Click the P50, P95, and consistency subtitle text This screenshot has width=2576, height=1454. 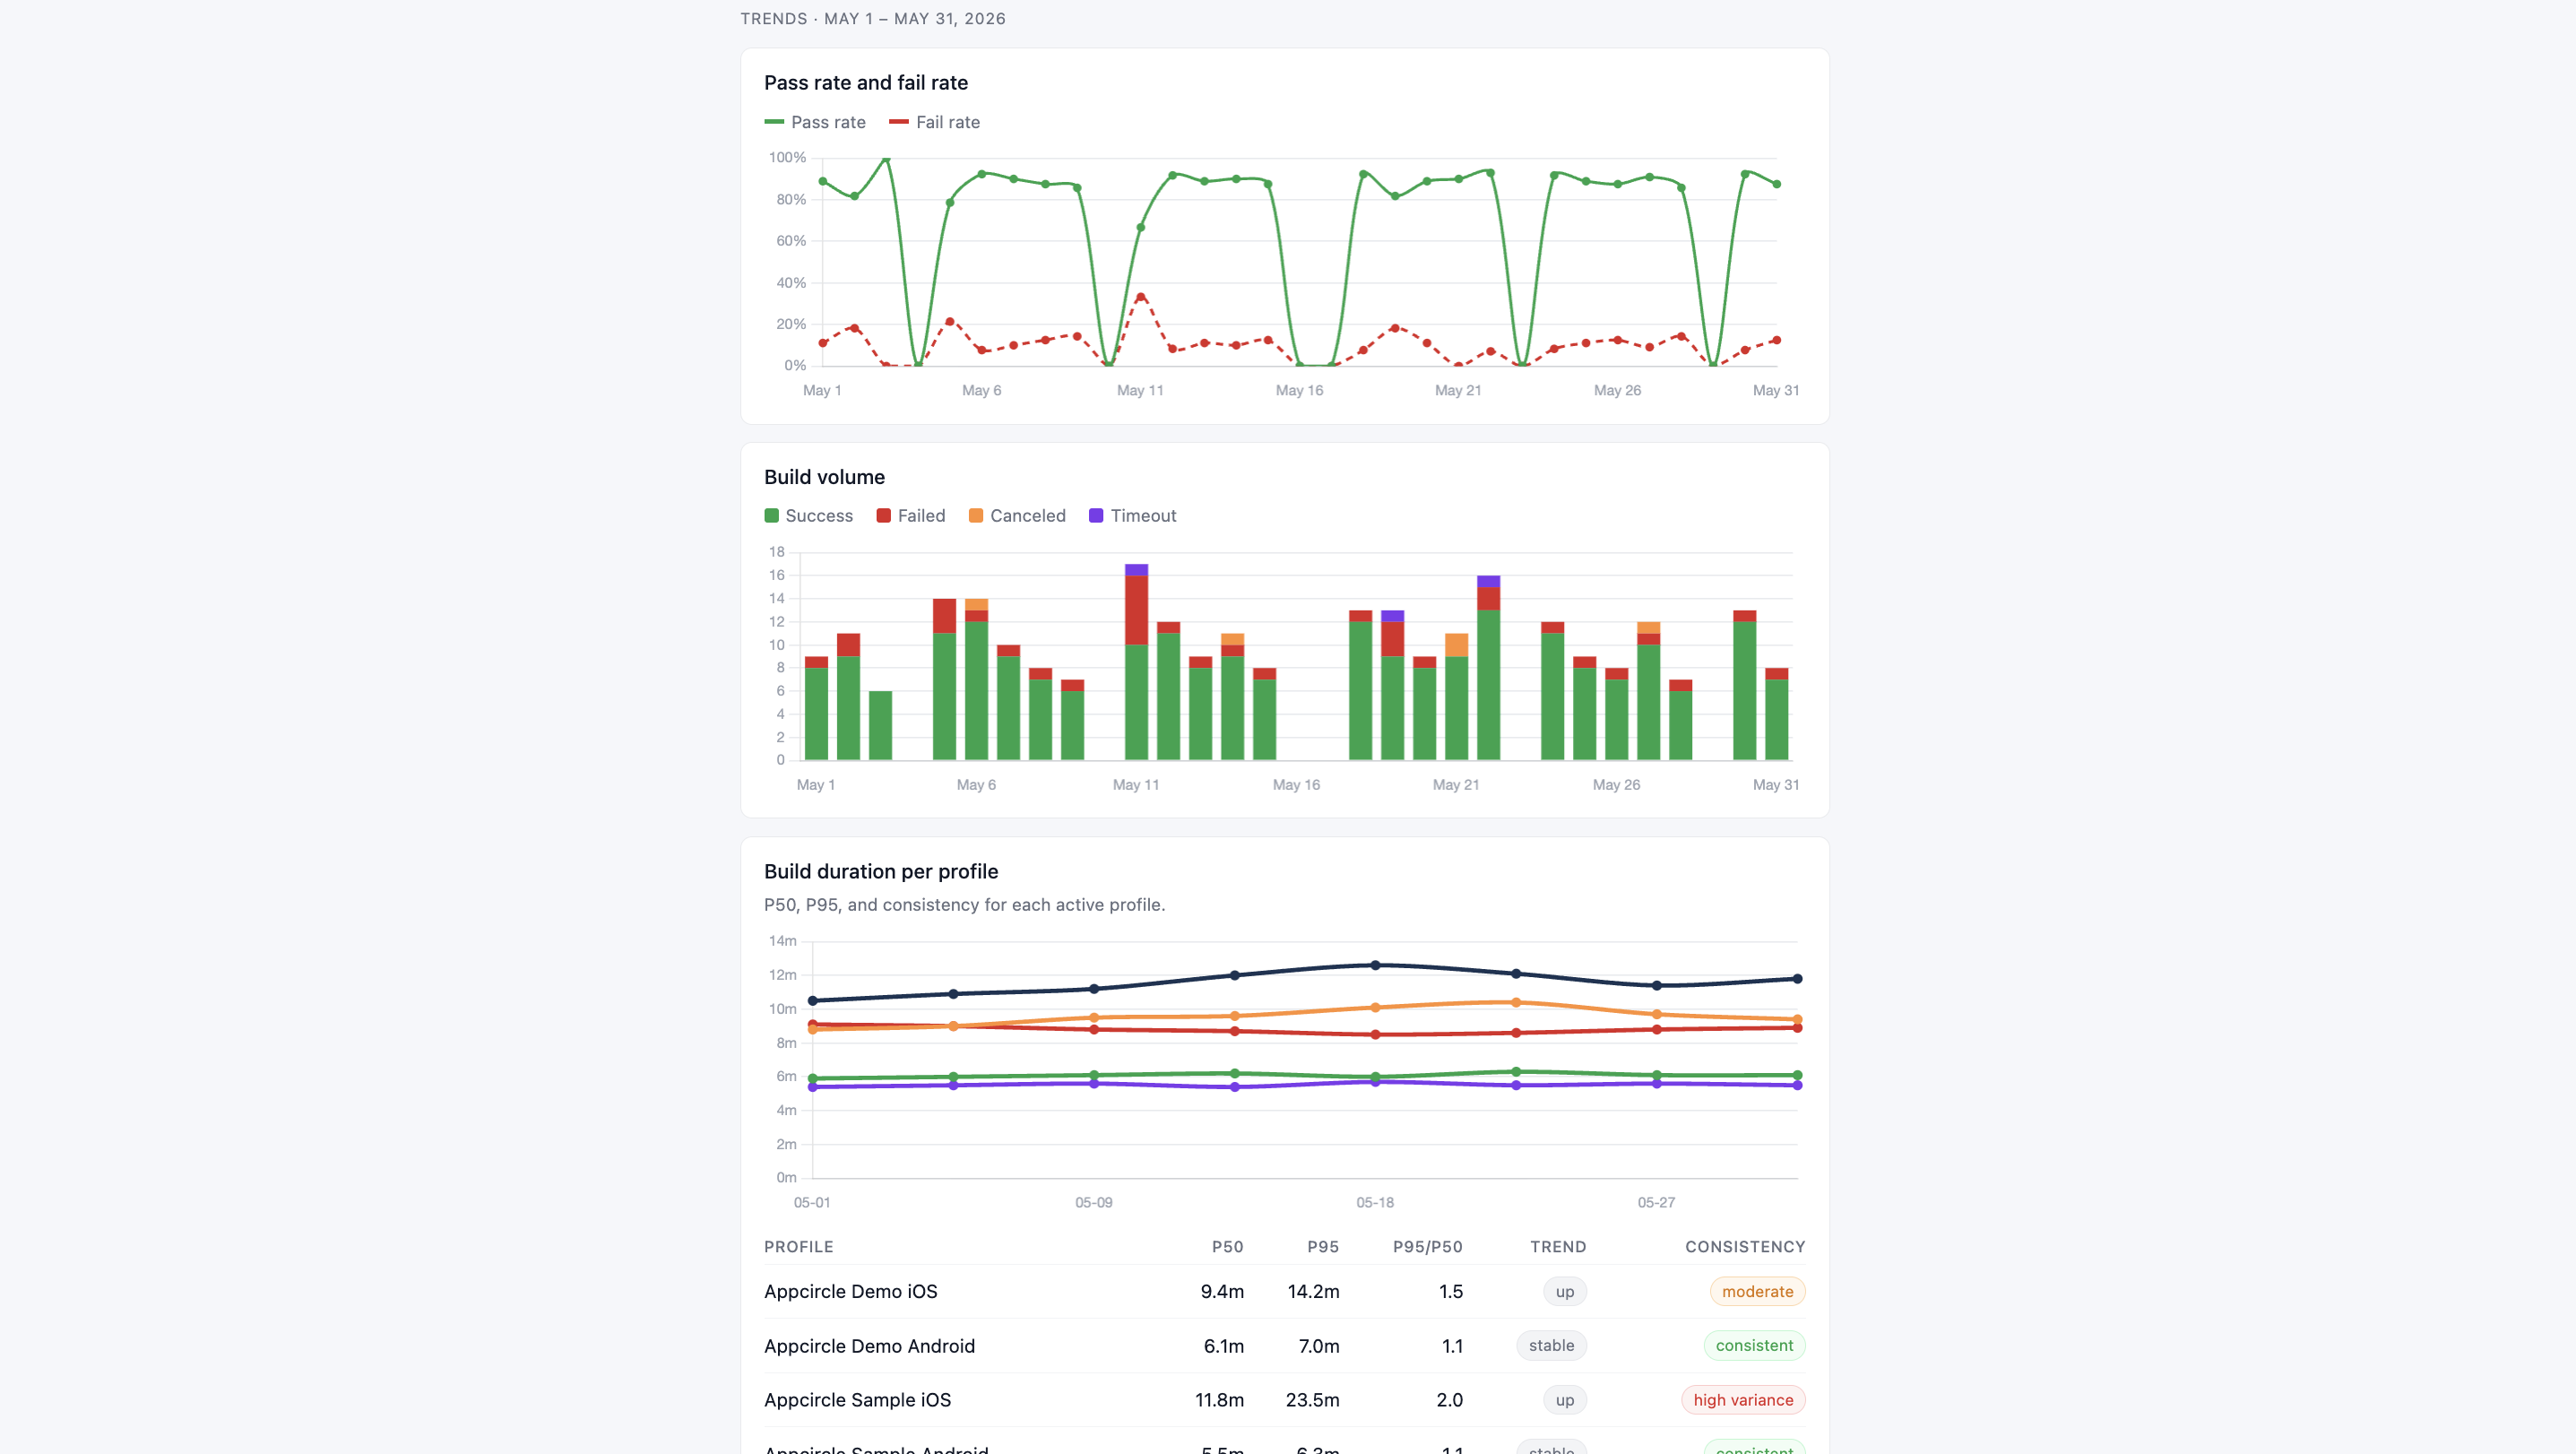[964, 905]
